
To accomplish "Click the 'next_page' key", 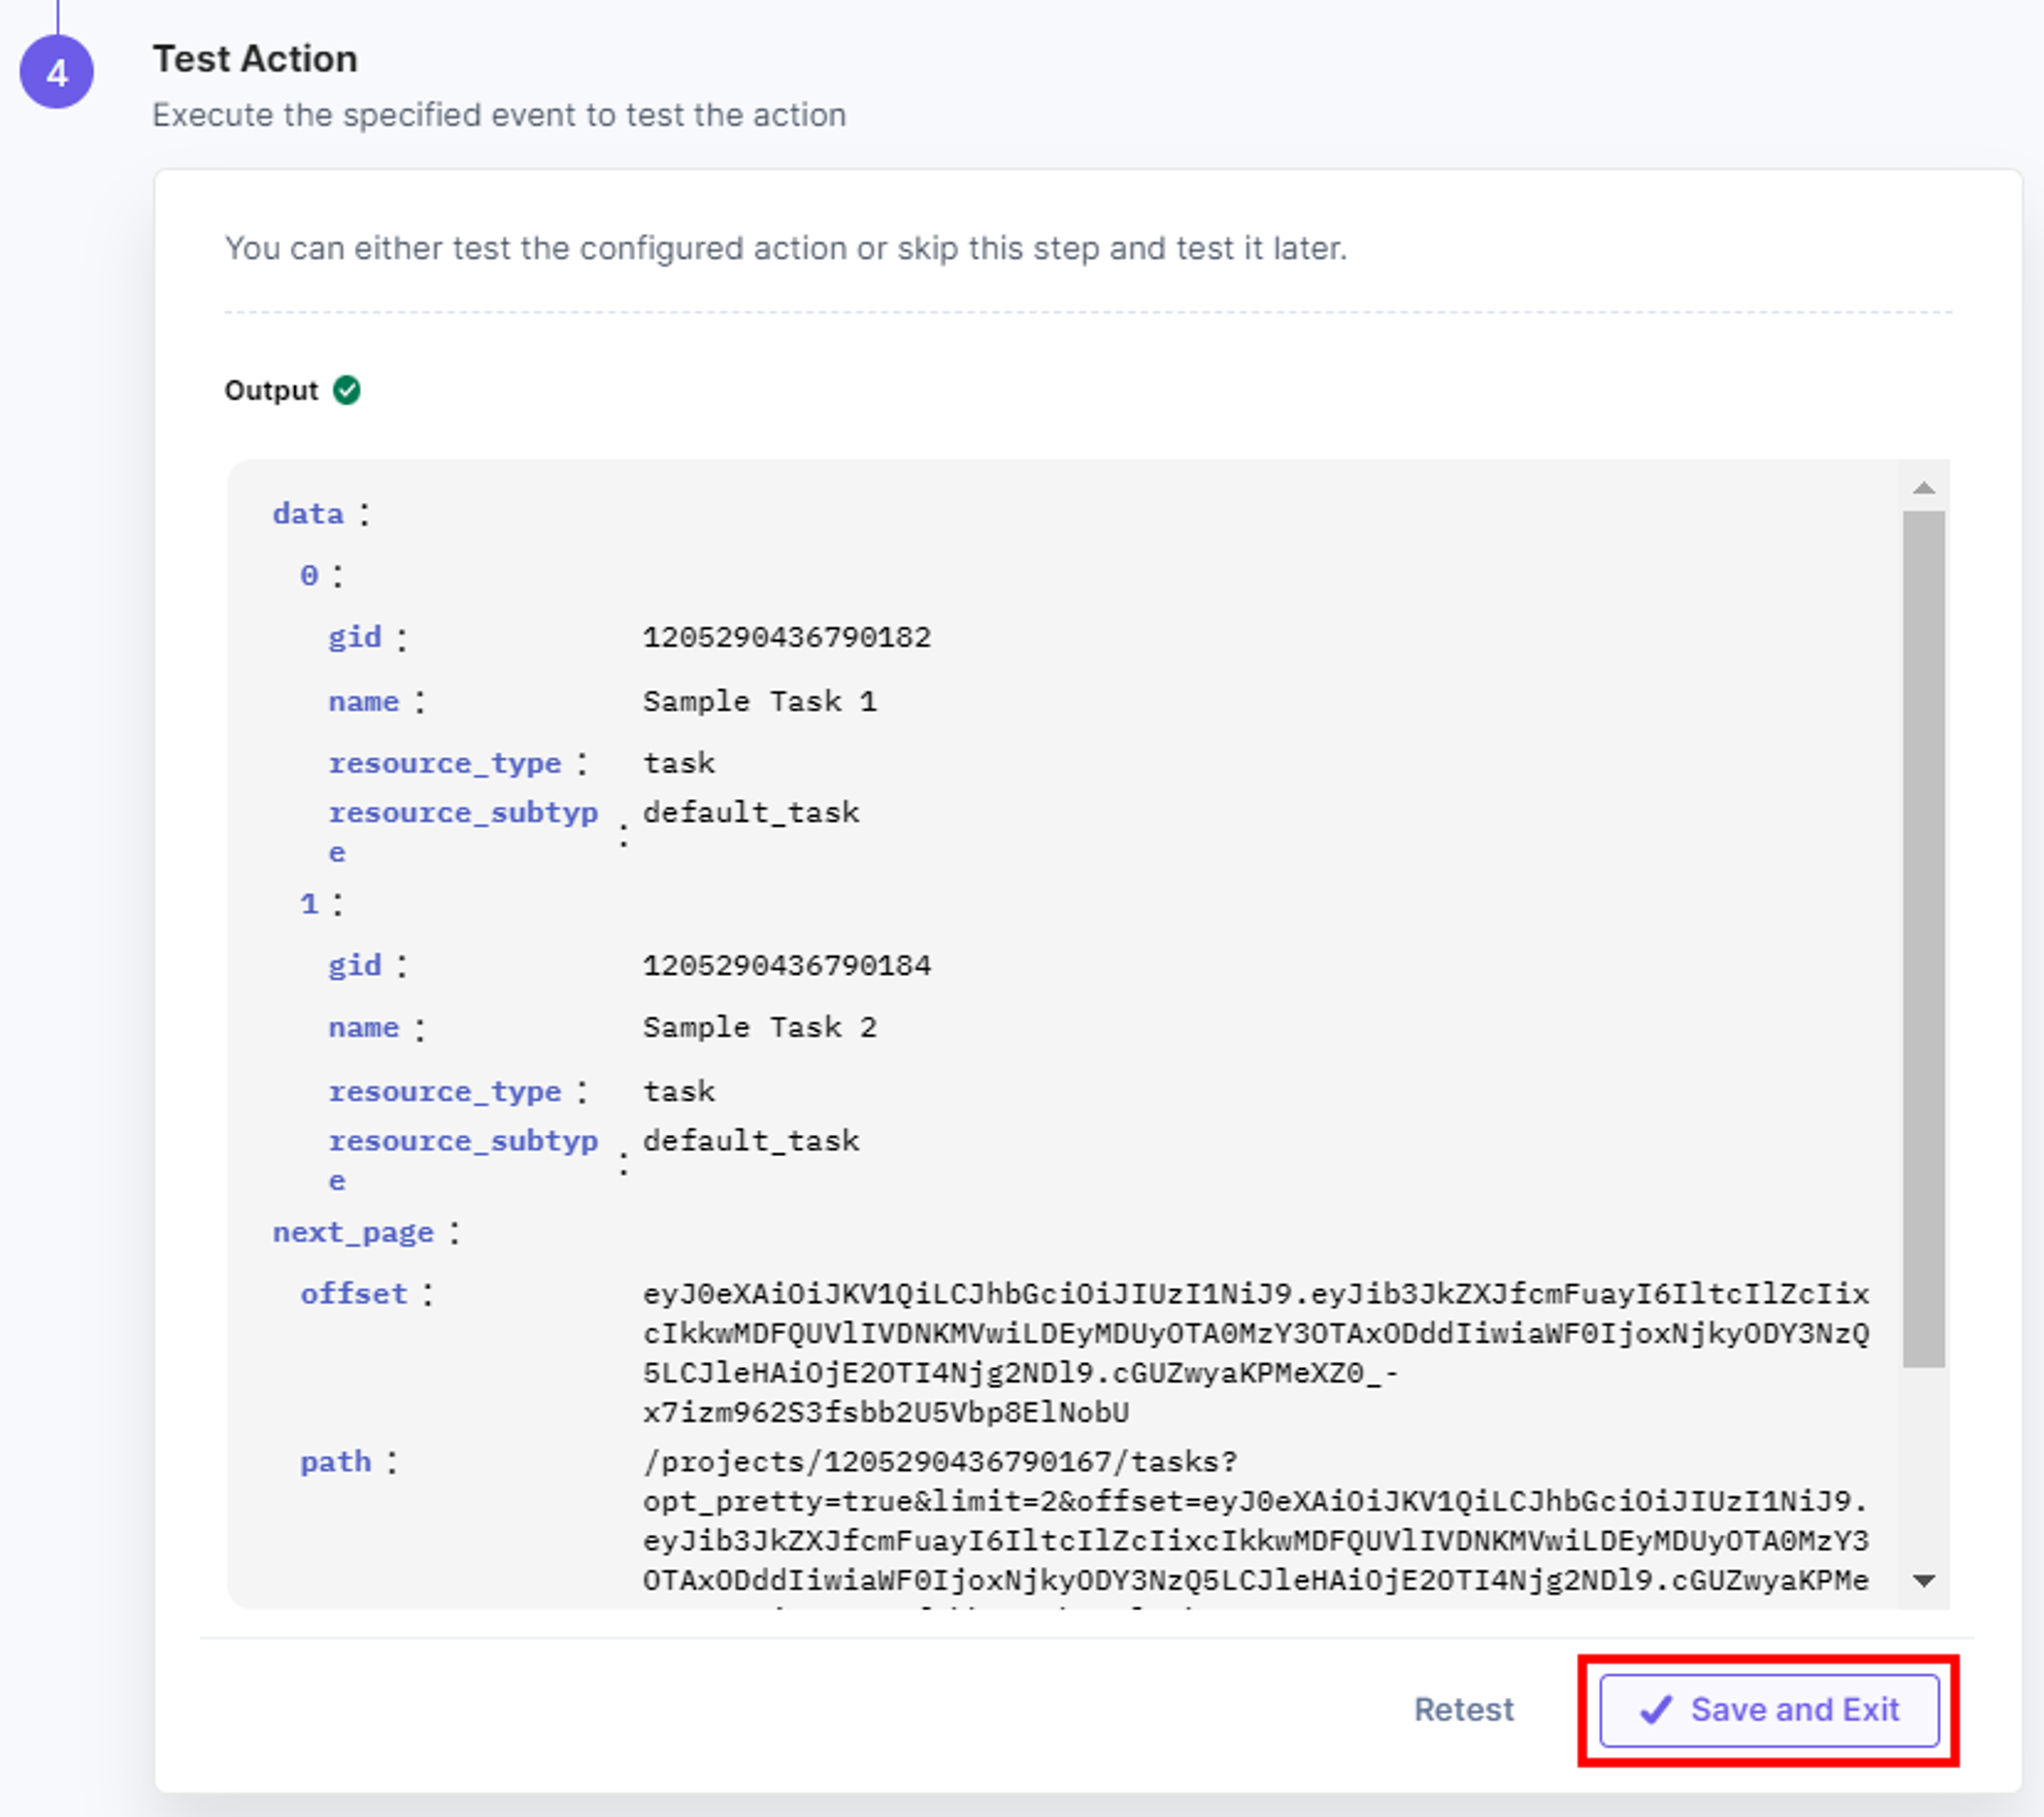I will tap(354, 1232).
